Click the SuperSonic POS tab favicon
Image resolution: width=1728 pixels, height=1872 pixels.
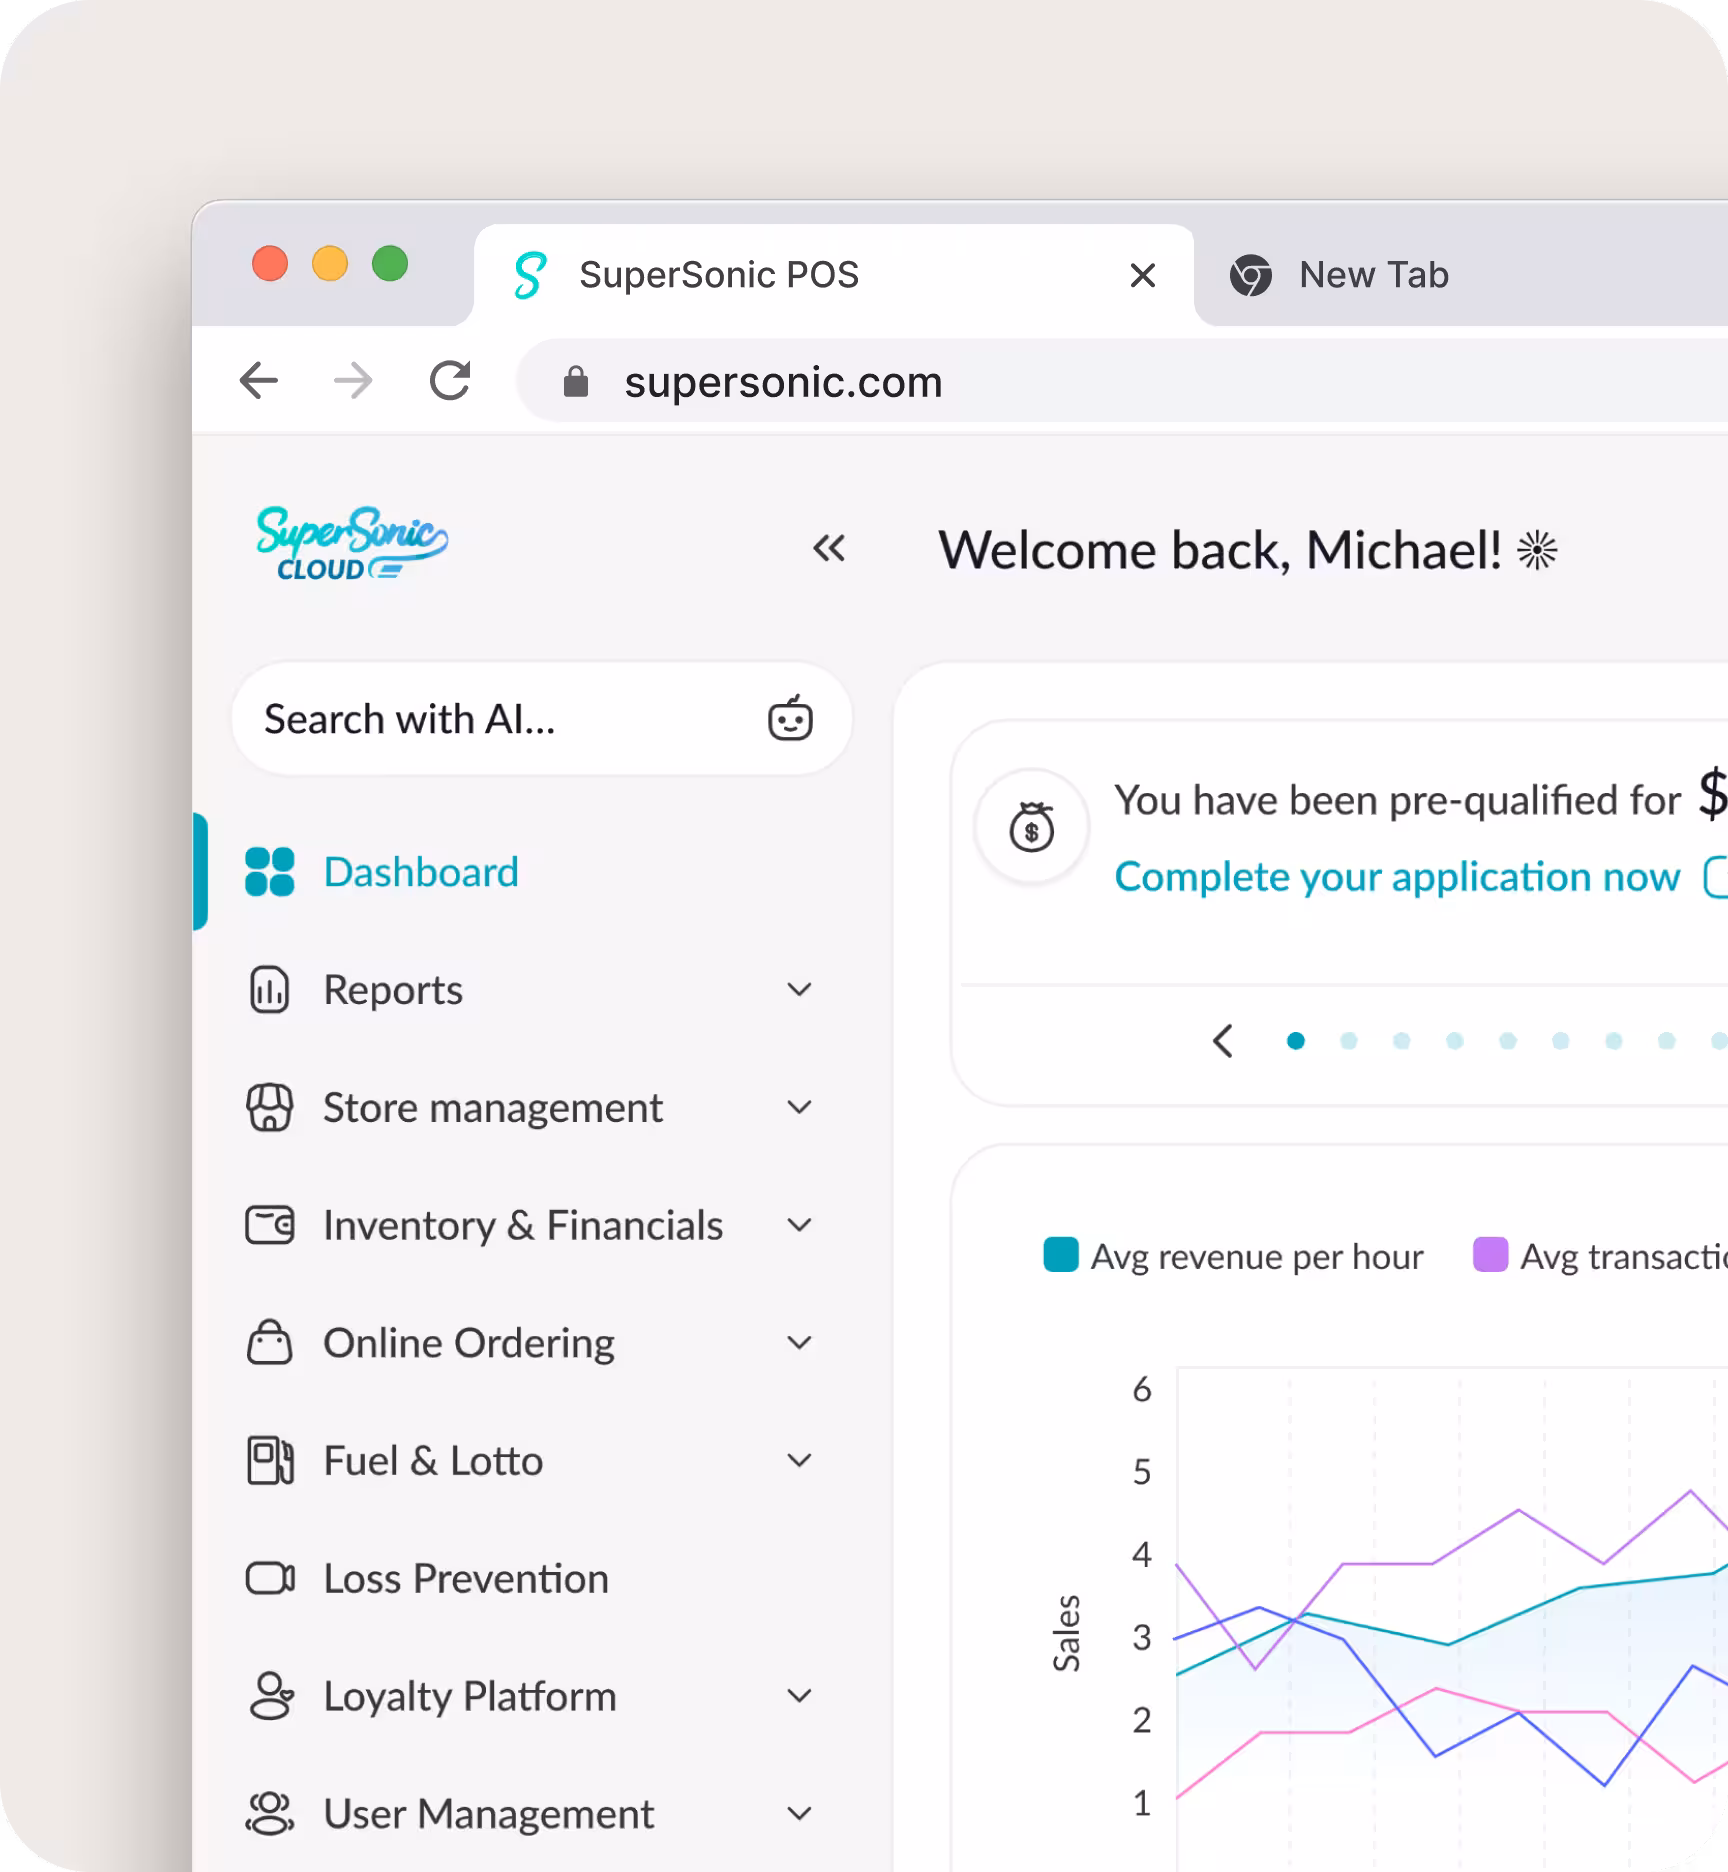[x=530, y=275]
